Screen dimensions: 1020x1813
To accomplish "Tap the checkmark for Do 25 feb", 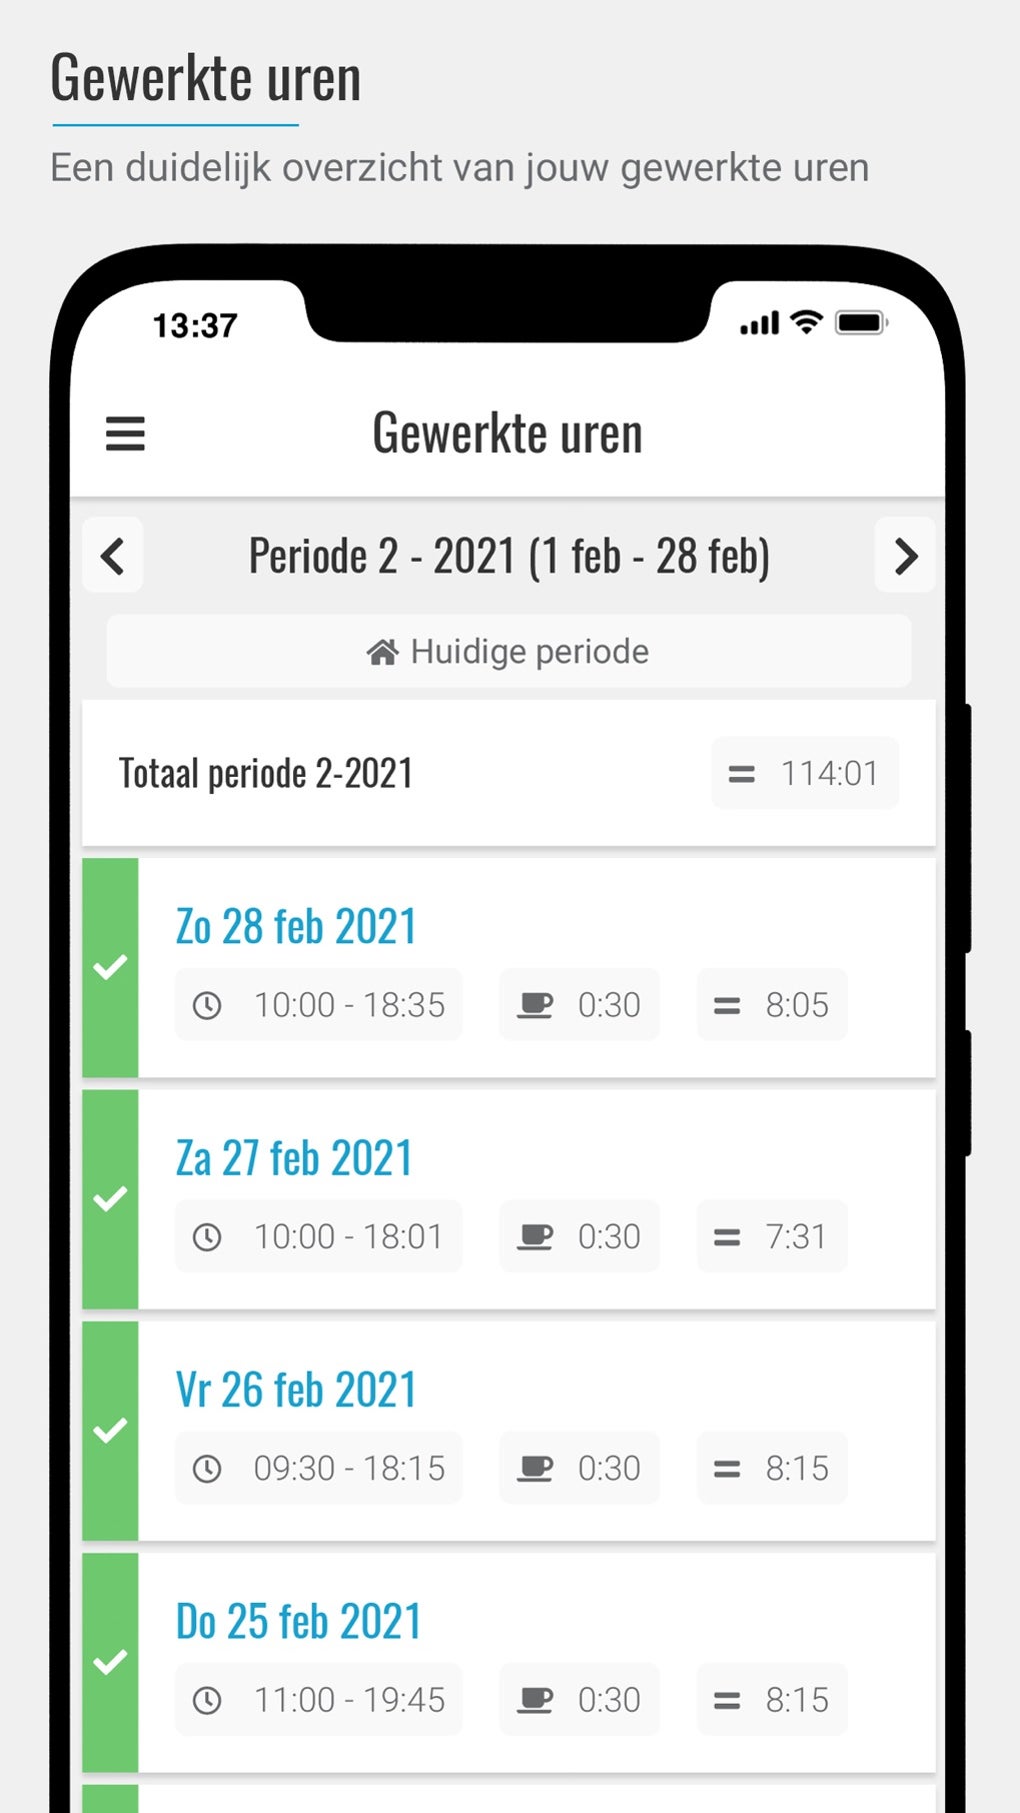I will [110, 1662].
